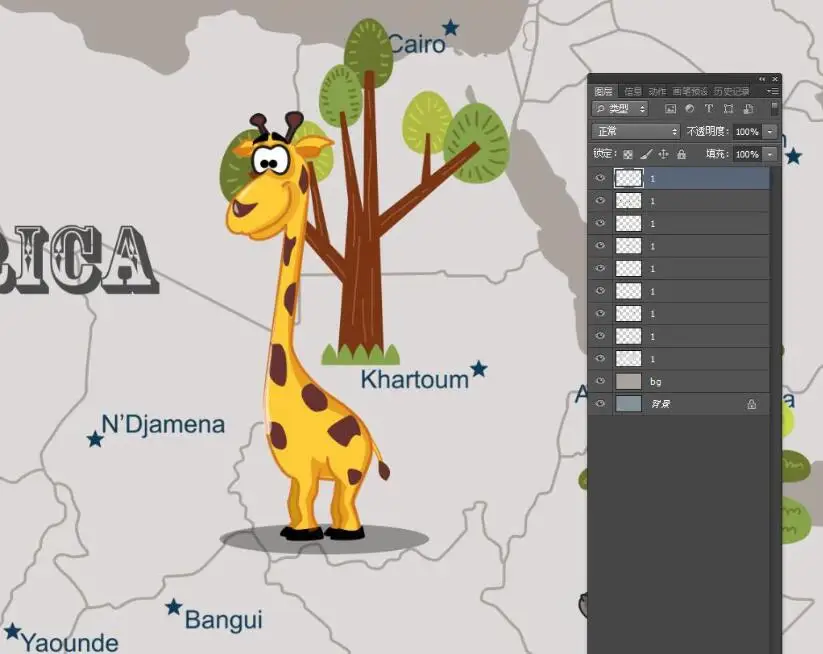
Task: Click the Cairo label on the map
Action: coord(417,44)
